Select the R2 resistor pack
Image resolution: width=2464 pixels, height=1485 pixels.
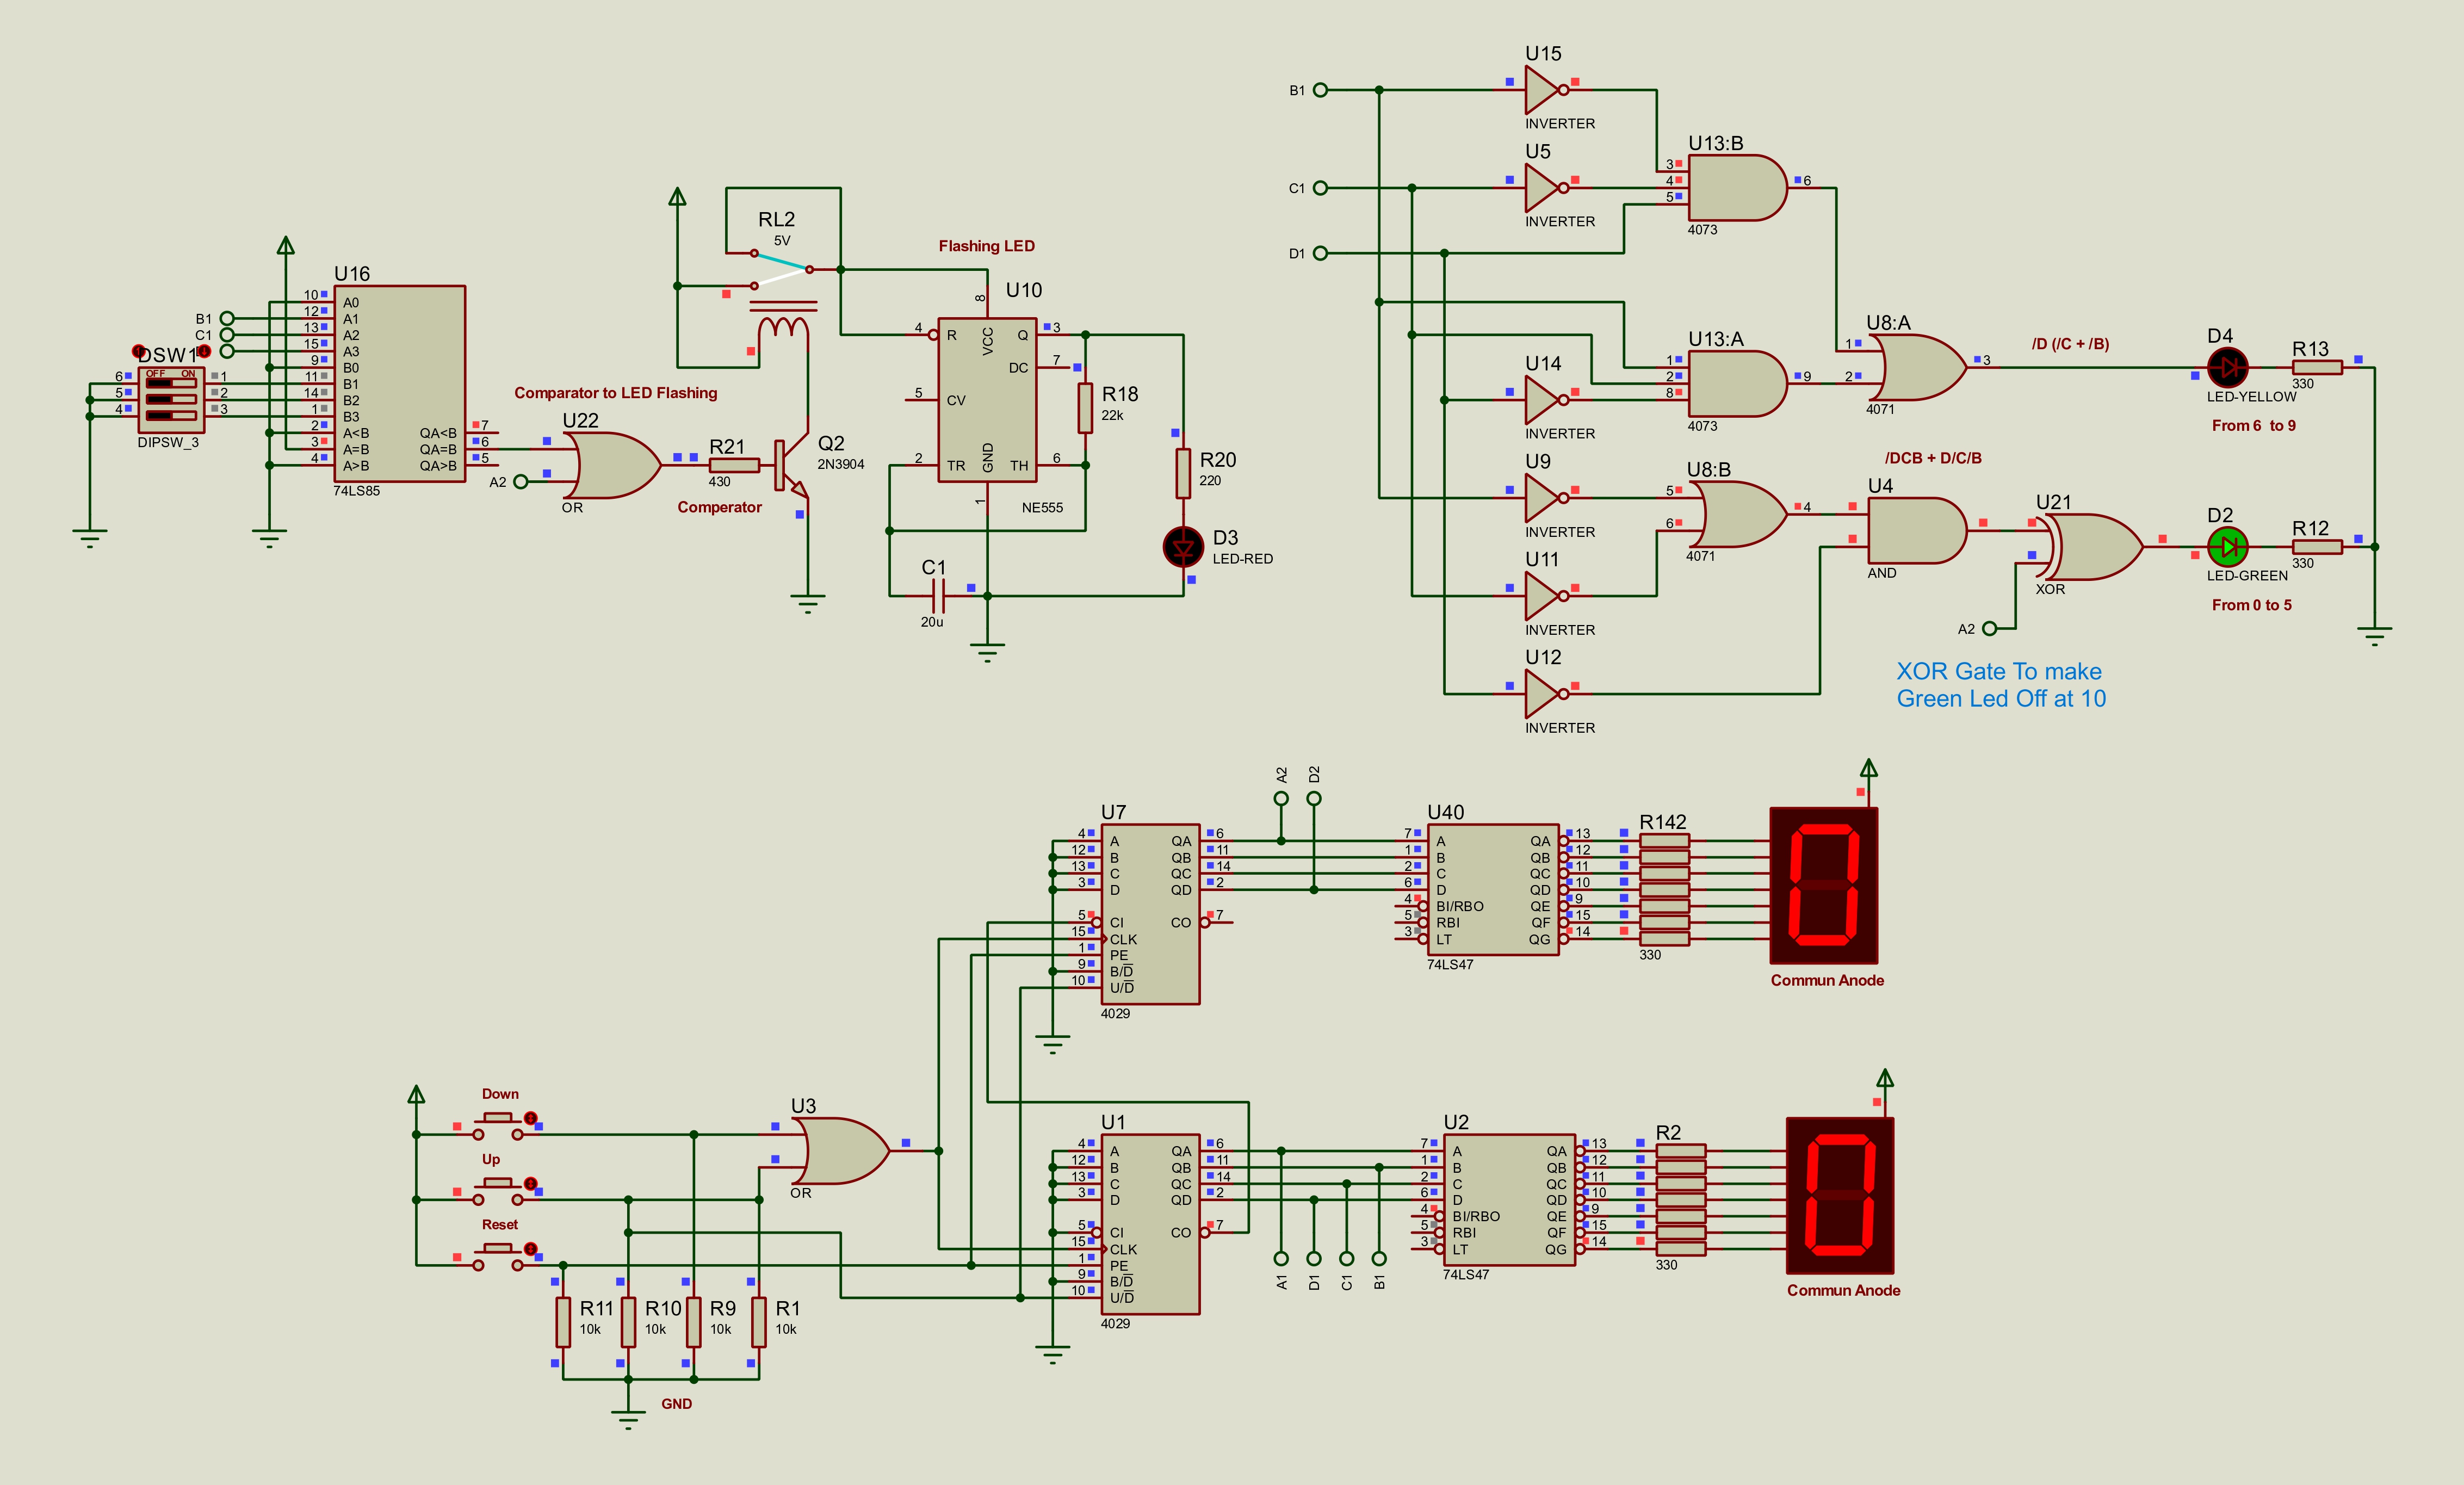1681,1200
